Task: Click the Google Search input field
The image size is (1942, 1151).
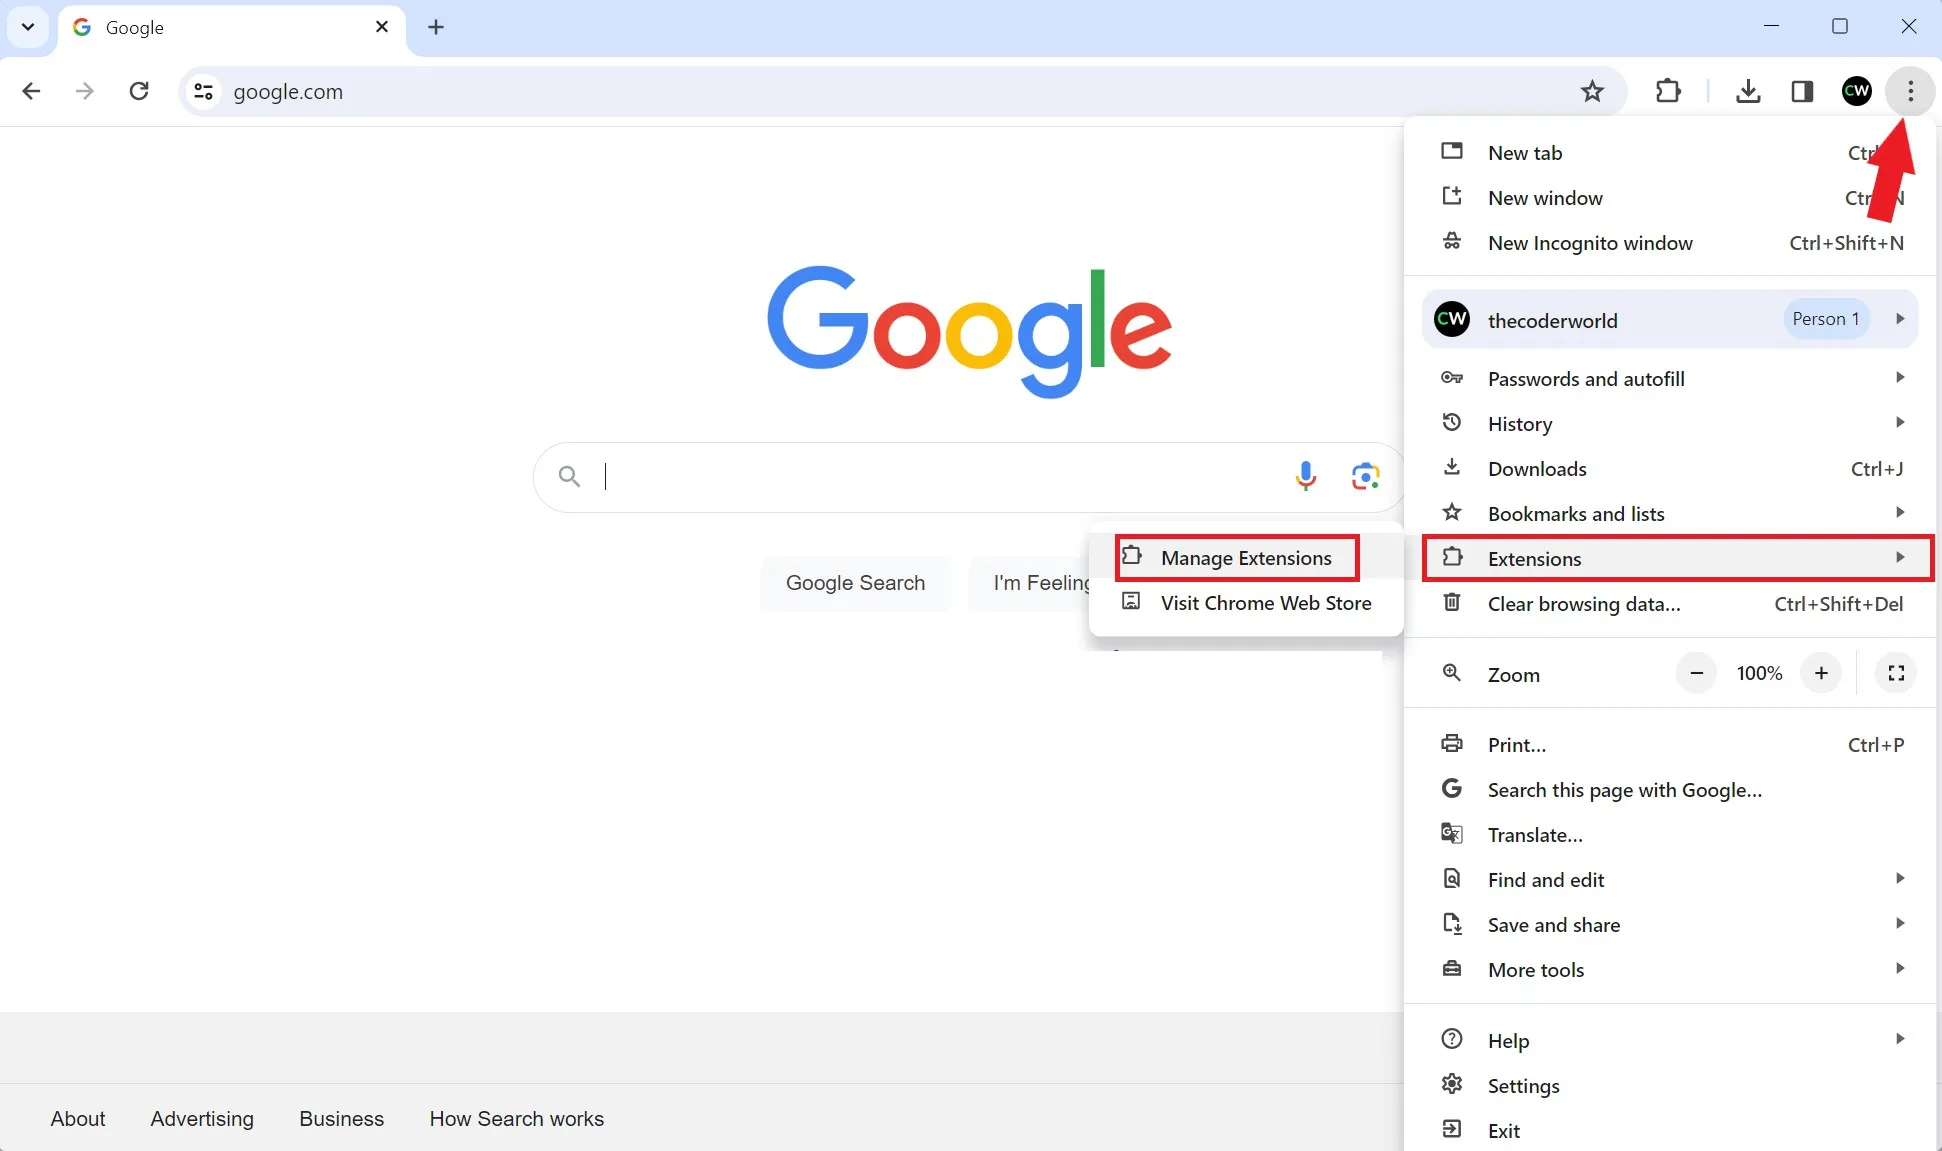Action: (970, 475)
